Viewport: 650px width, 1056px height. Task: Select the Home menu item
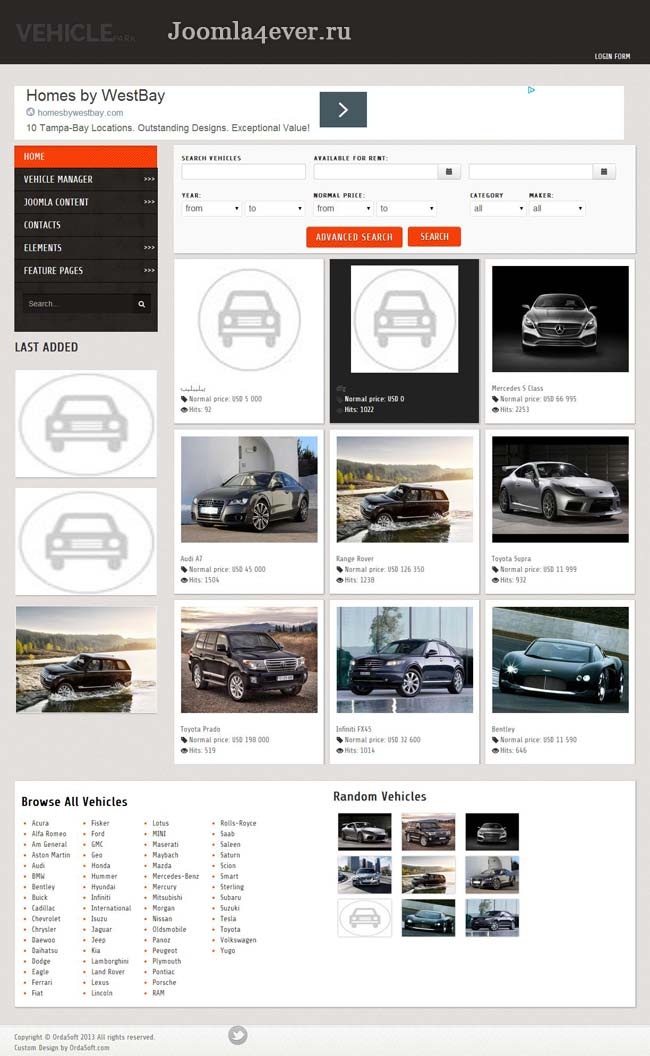pos(85,157)
